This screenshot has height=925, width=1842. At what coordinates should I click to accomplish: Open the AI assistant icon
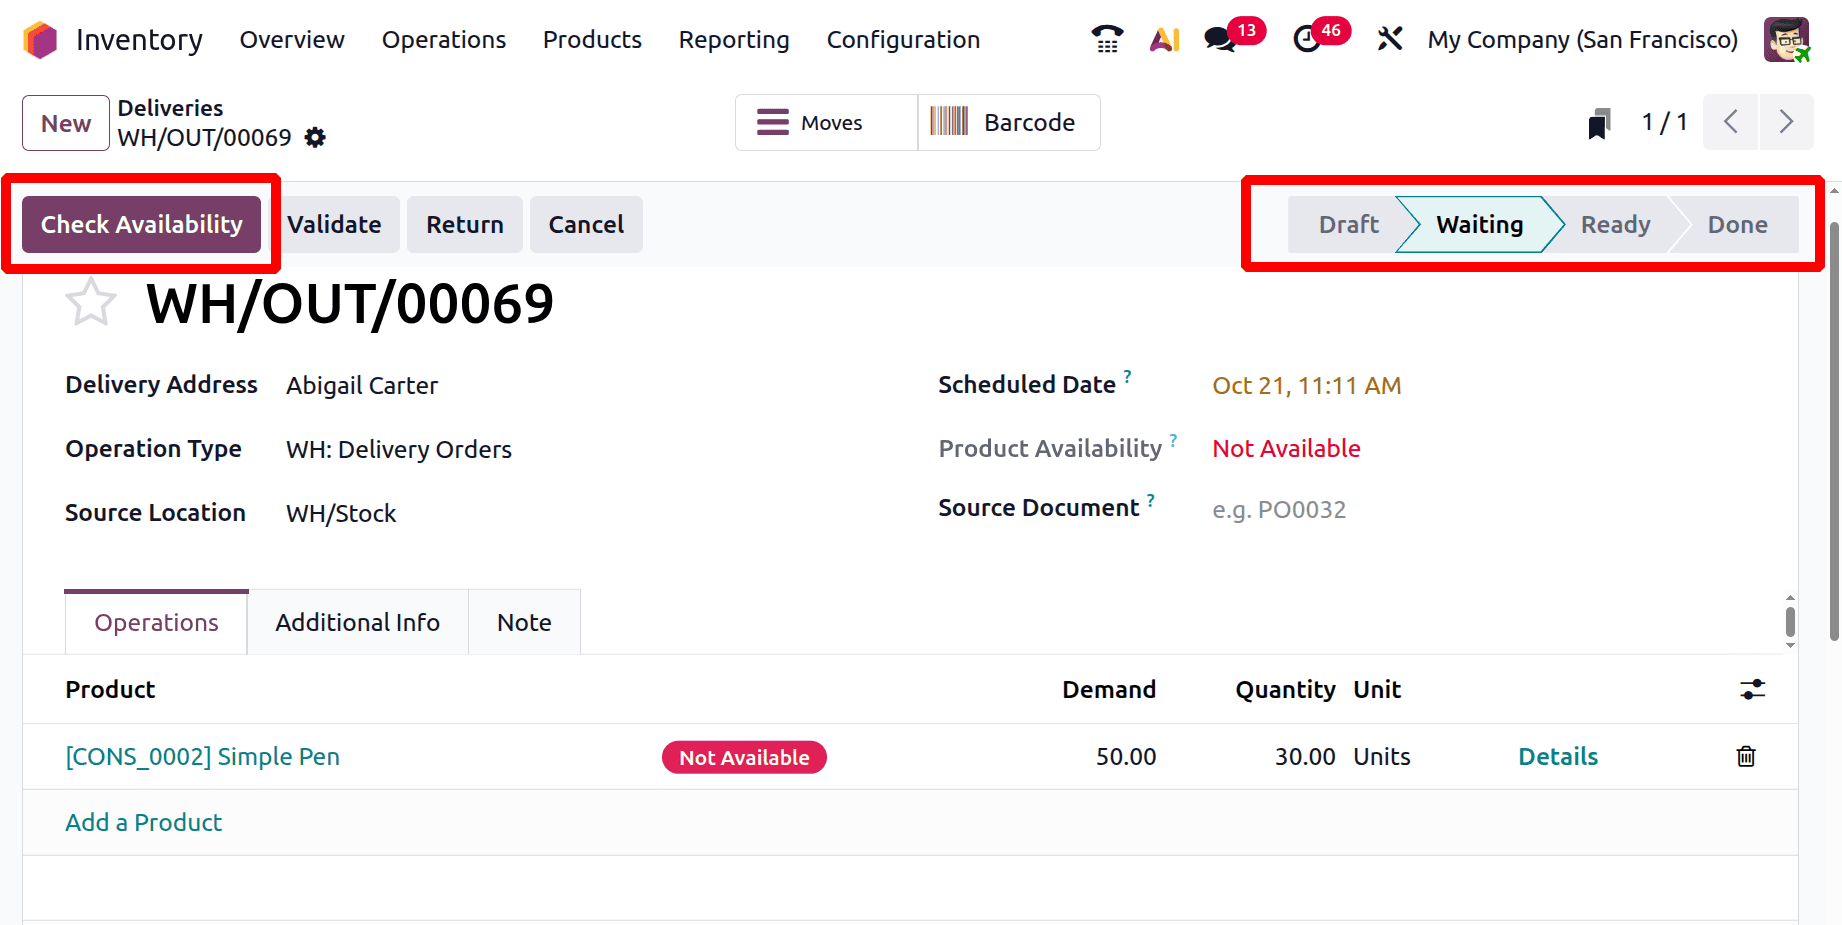click(x=1164, y=39)
